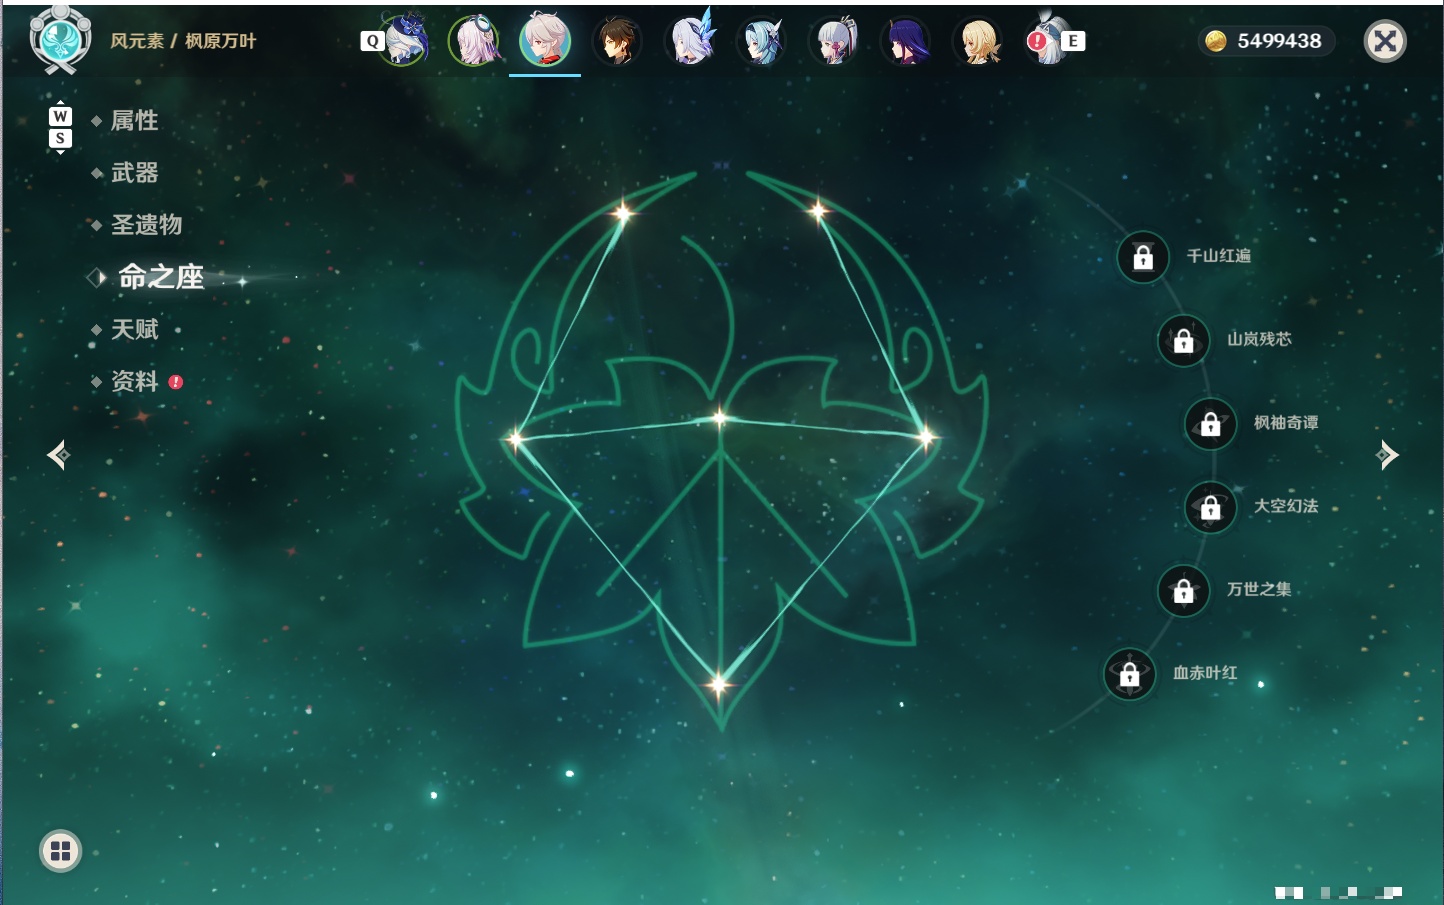This screenshot has height=905, width=1444.
Task: Click the Anemo element emblem icon
Action: (x=61, y=40)
